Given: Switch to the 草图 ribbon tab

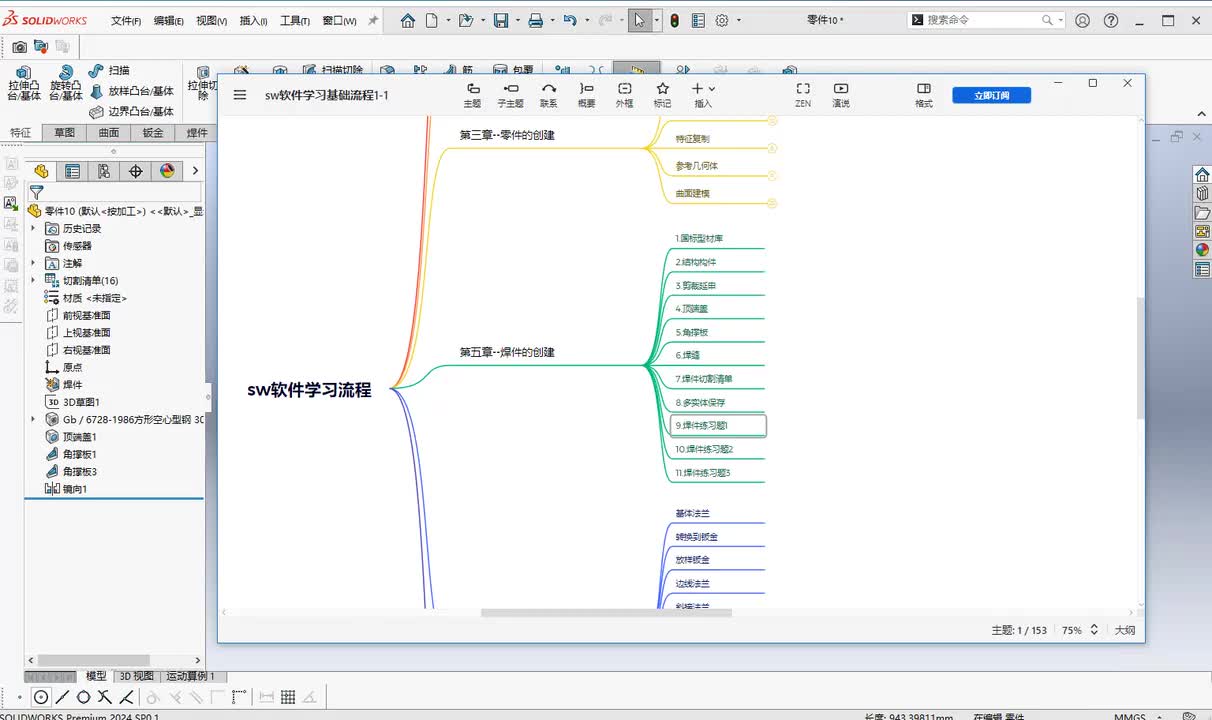Looking at the screenshot, I should coord(64,133).
